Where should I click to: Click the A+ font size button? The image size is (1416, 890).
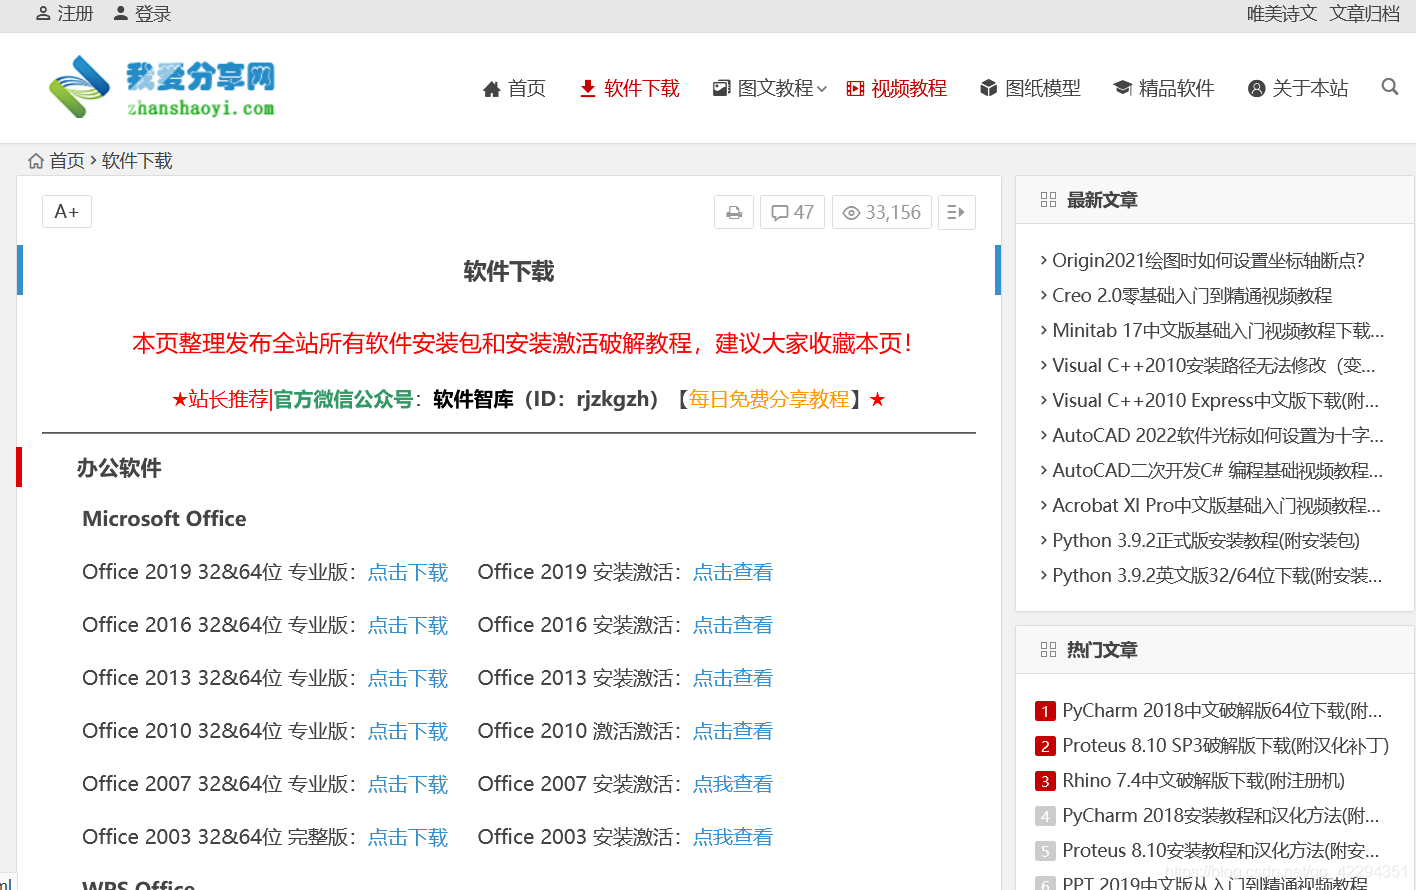tap(67, 211)
